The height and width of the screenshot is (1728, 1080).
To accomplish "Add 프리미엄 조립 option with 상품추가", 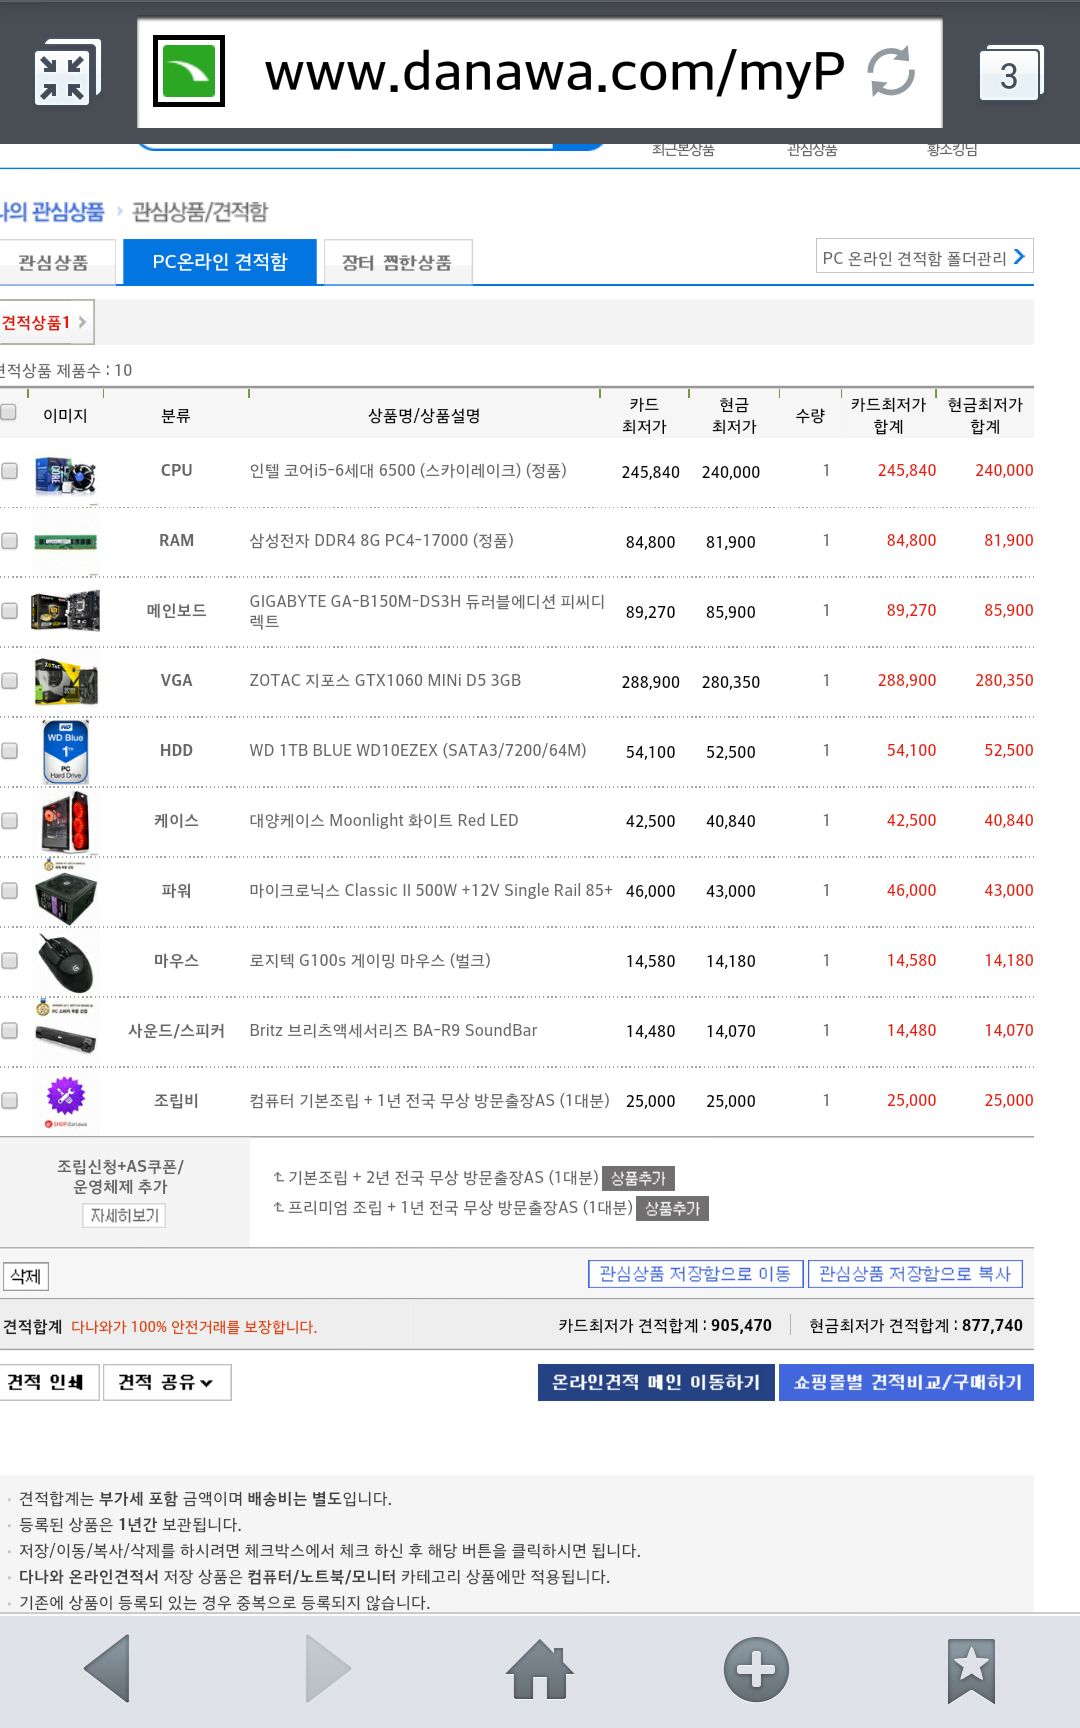I will coord(672,1208).
